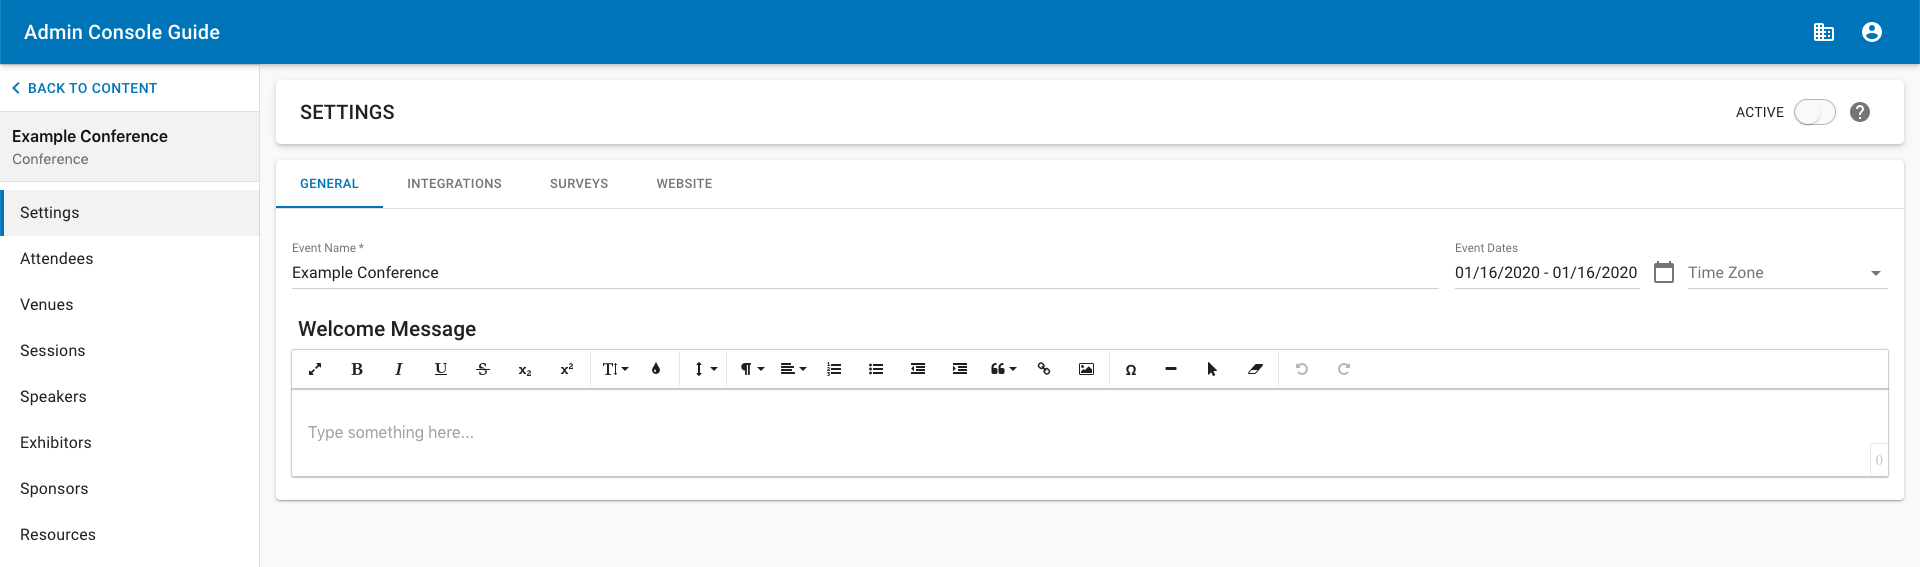The width and height of the screenshot is (1920, 567).
Task: Apply italic formatting in the editor
Action: (x=399, y=369)
